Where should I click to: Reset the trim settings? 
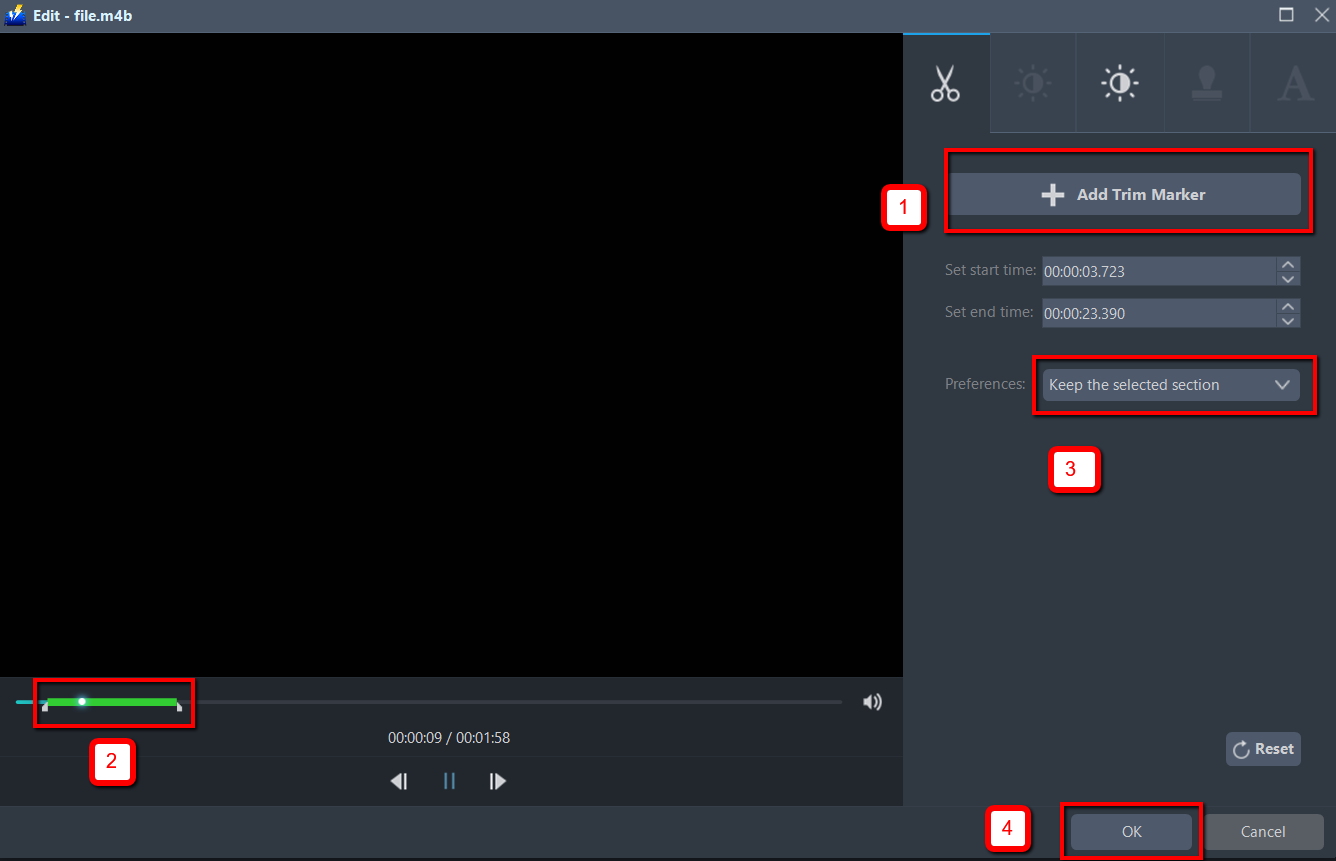(1263, 749)
